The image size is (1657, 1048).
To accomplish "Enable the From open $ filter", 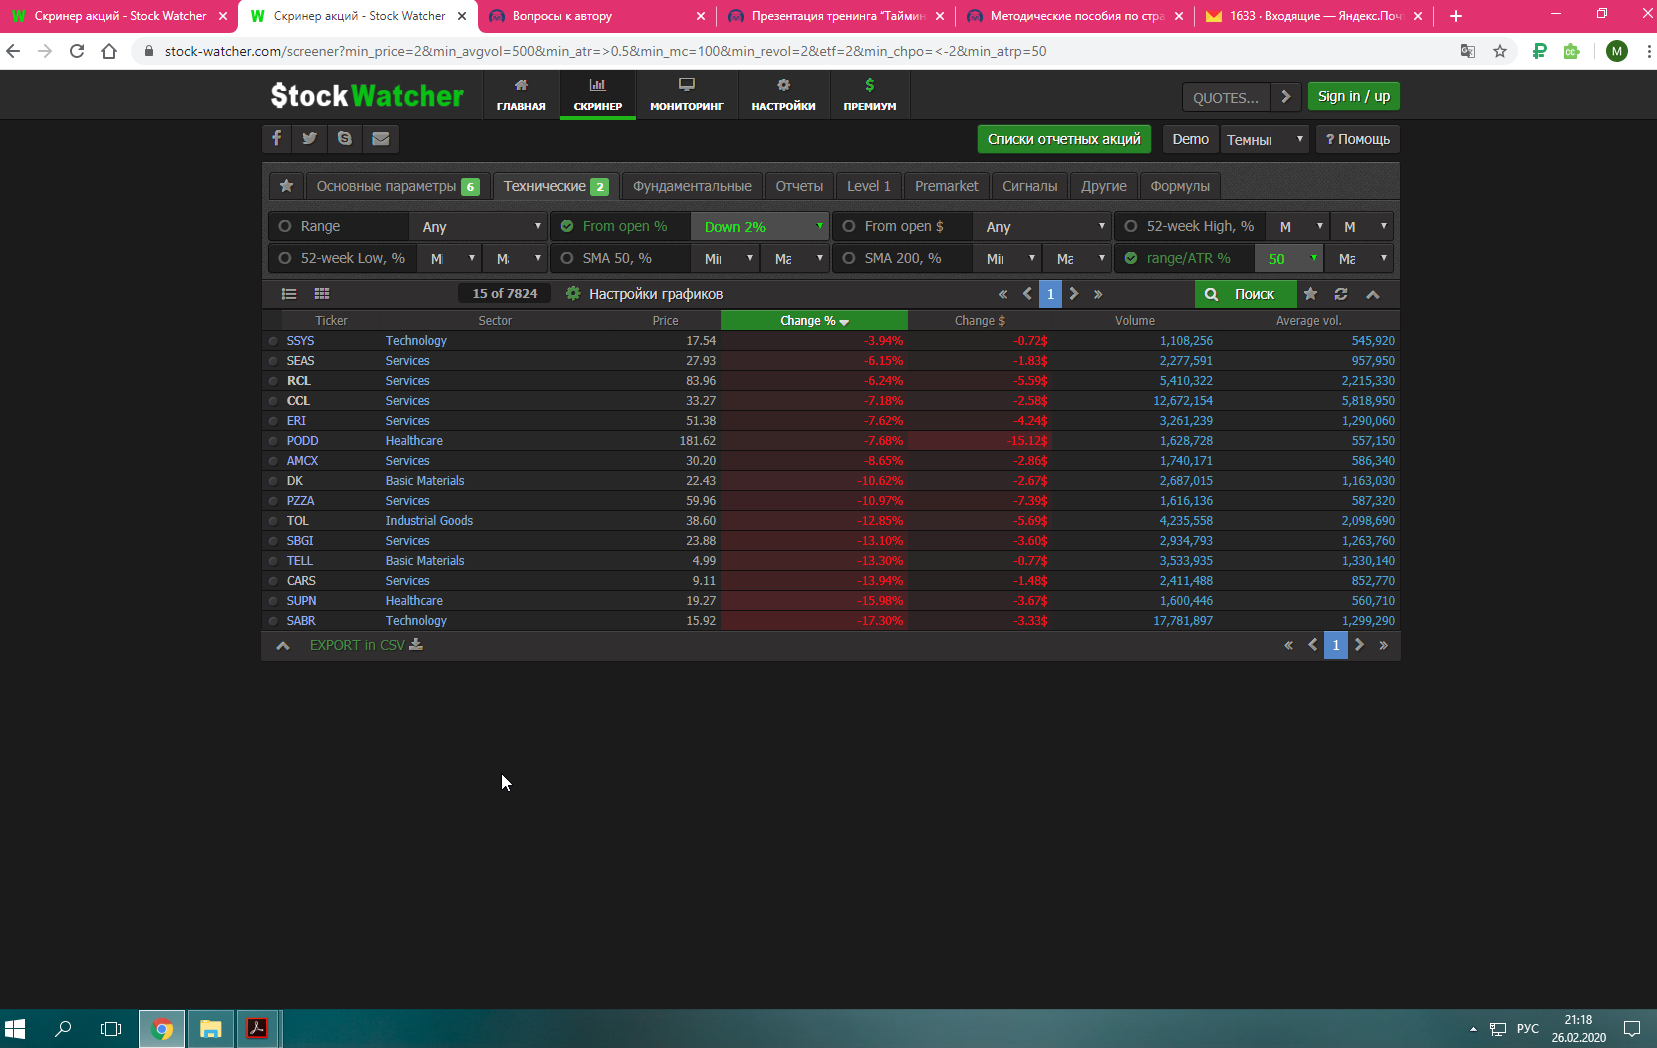I will (849, 227).
